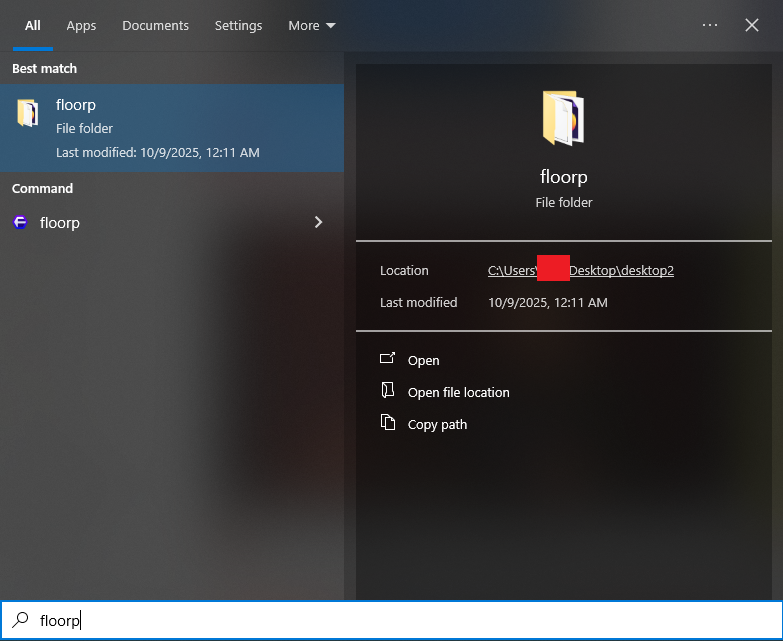Click the Copy path icon

tap(388, 422)
